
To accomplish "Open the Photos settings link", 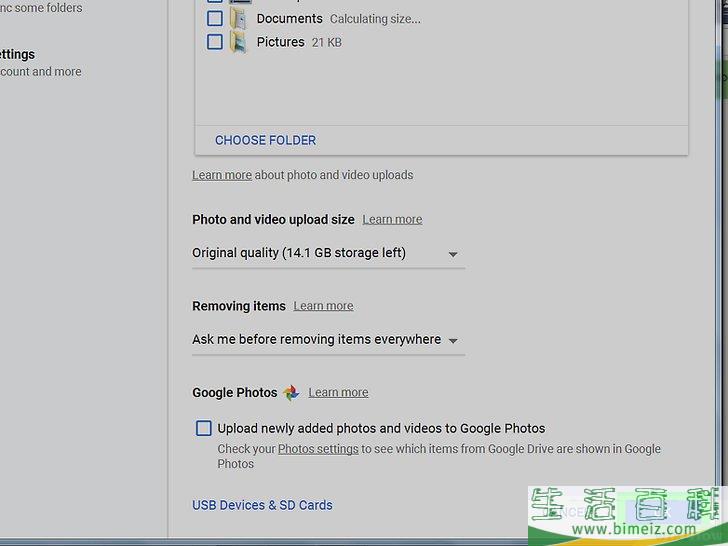I will [x=318, y=449].
